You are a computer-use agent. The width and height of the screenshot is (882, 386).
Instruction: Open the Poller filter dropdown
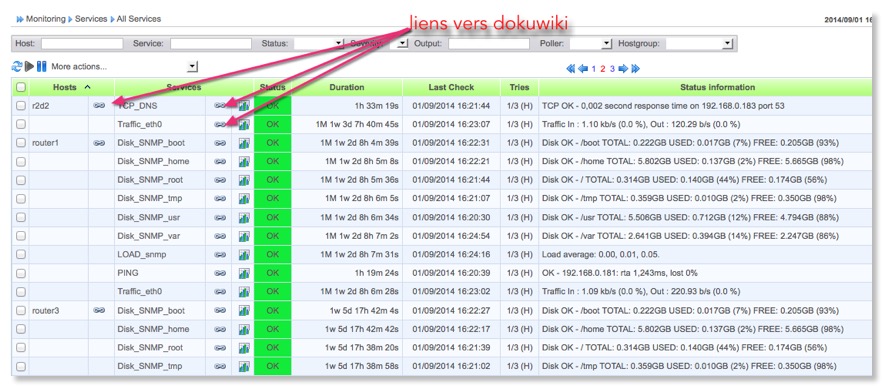point(591,43)
